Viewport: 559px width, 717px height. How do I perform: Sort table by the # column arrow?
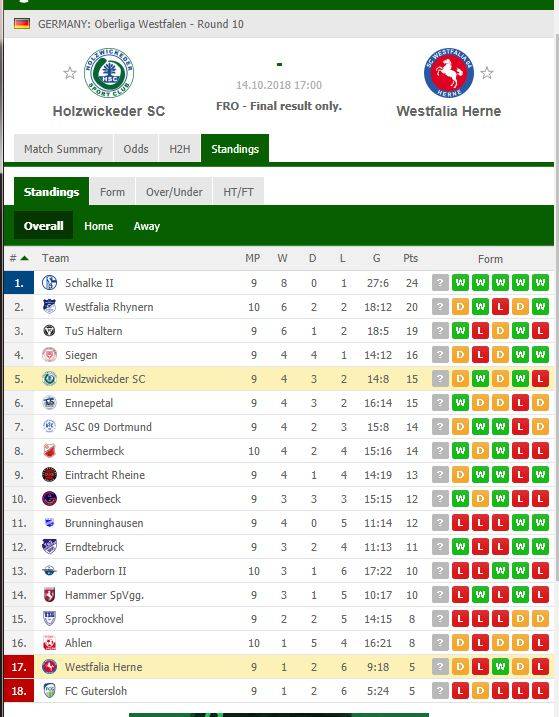(25, 258)
